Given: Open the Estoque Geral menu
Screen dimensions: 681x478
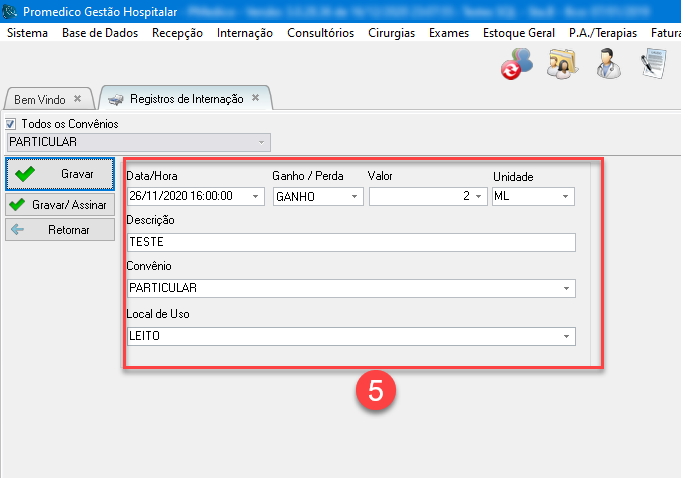Looking at the screenshot, I should tap(519, 33).
